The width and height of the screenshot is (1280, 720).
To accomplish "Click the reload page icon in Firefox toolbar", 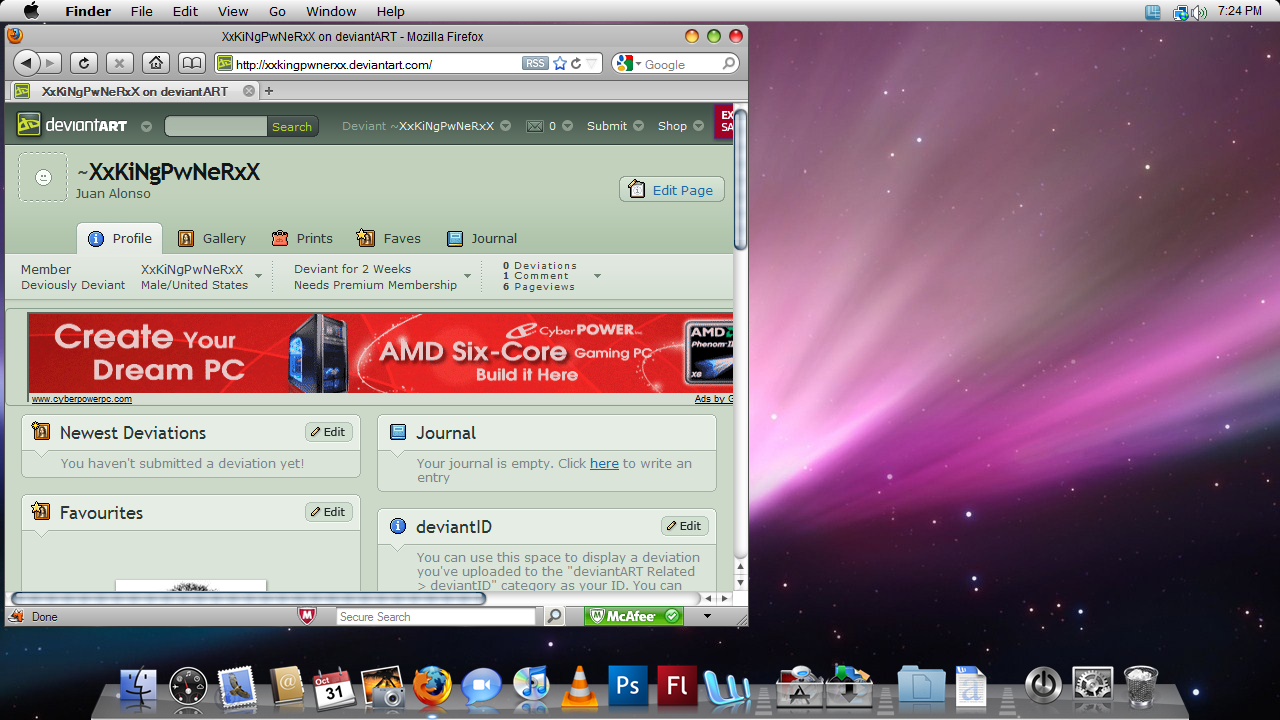I will coord(84,62).
